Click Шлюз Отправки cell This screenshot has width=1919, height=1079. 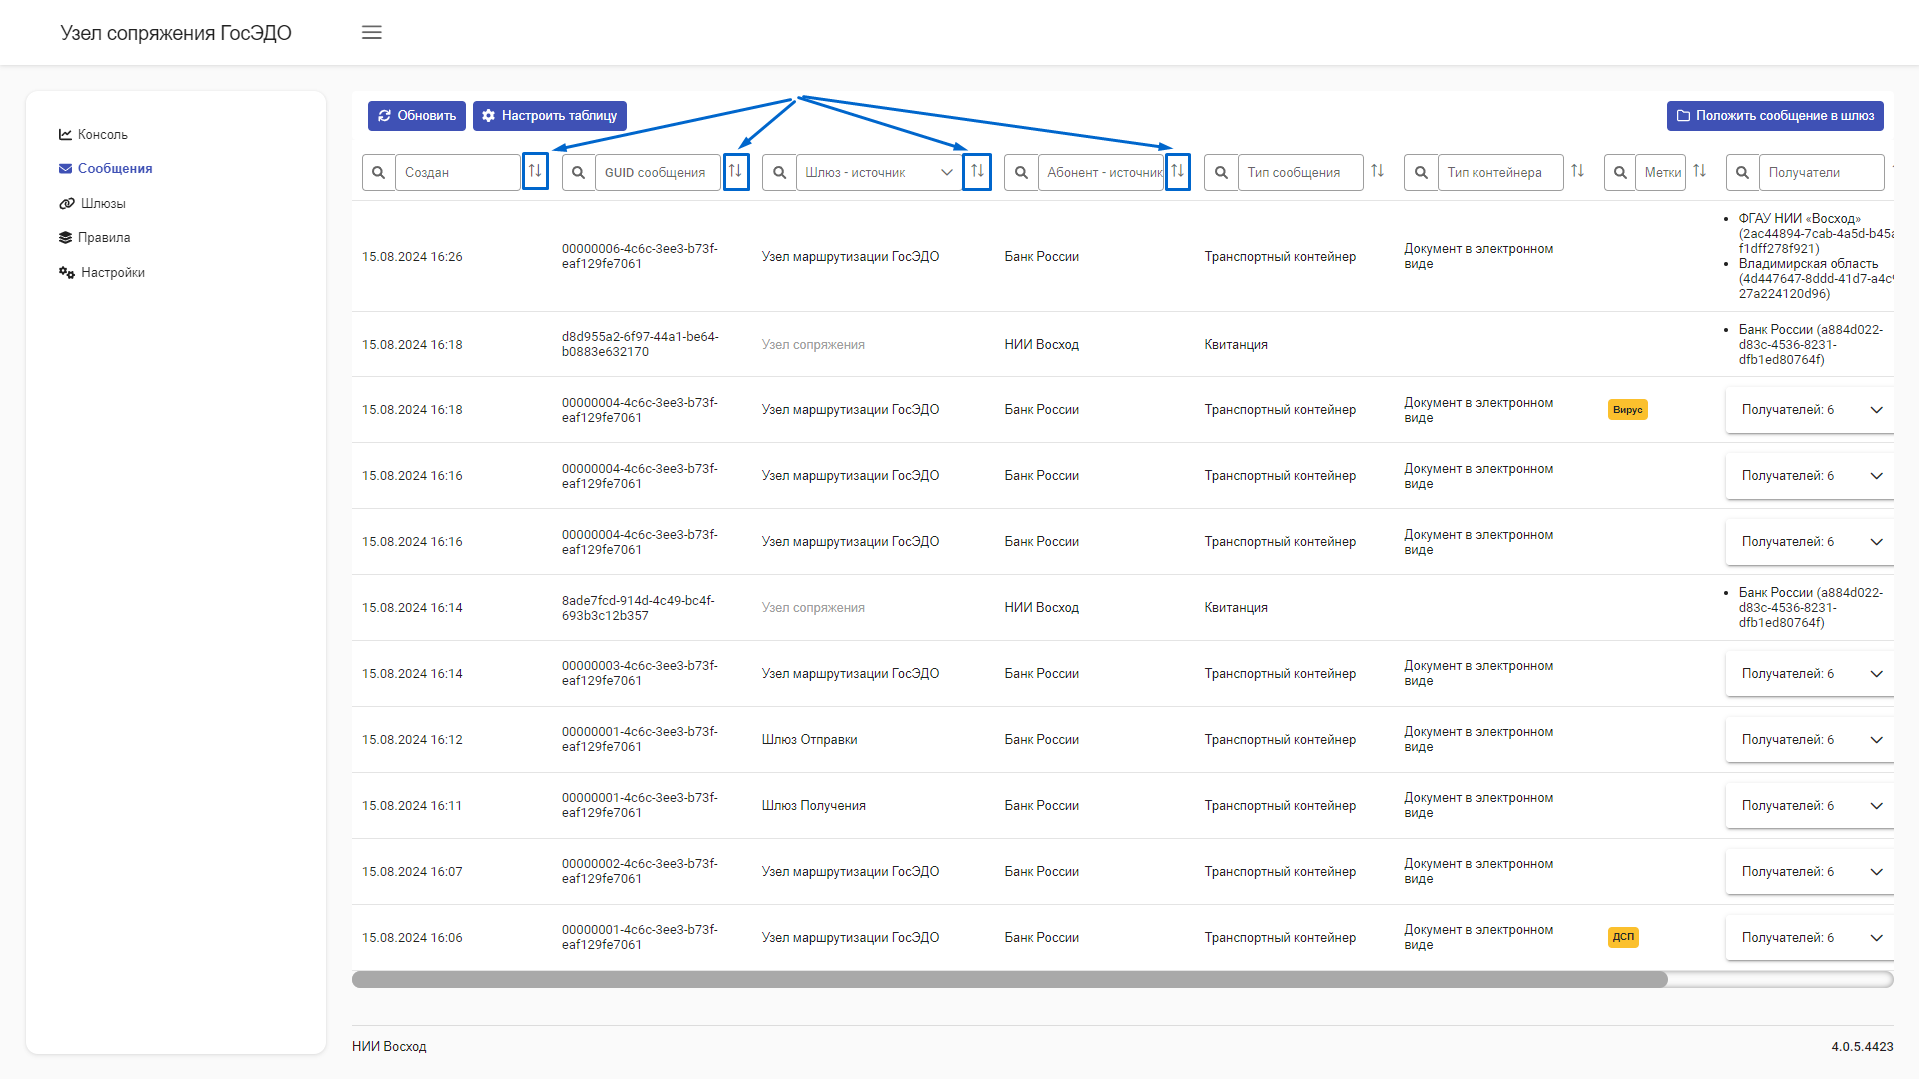click(809, 740)
